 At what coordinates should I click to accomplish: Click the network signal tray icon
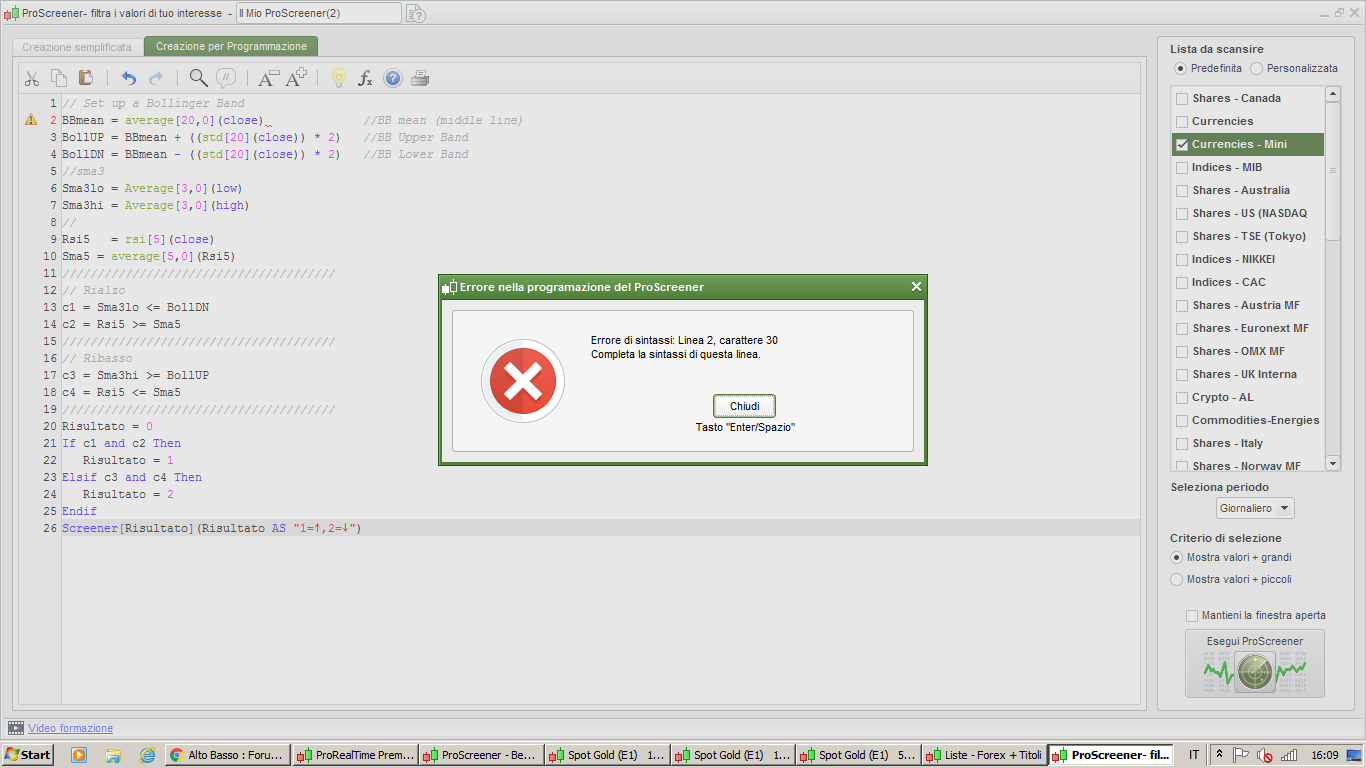1289,755
